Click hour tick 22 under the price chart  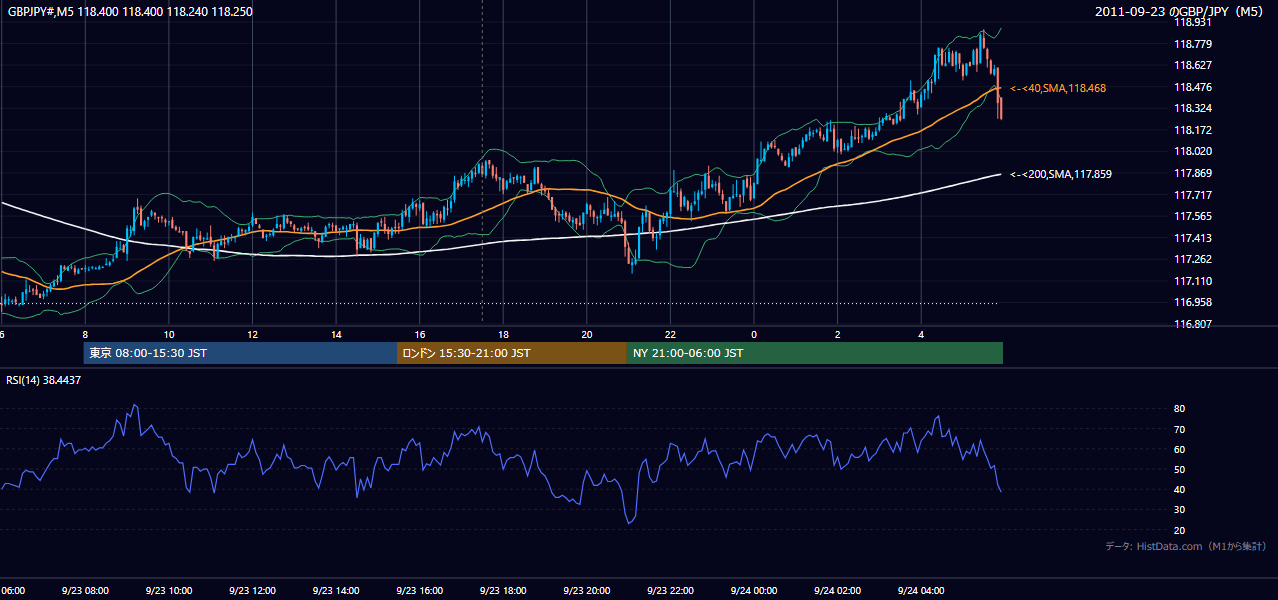coord(670,334)
